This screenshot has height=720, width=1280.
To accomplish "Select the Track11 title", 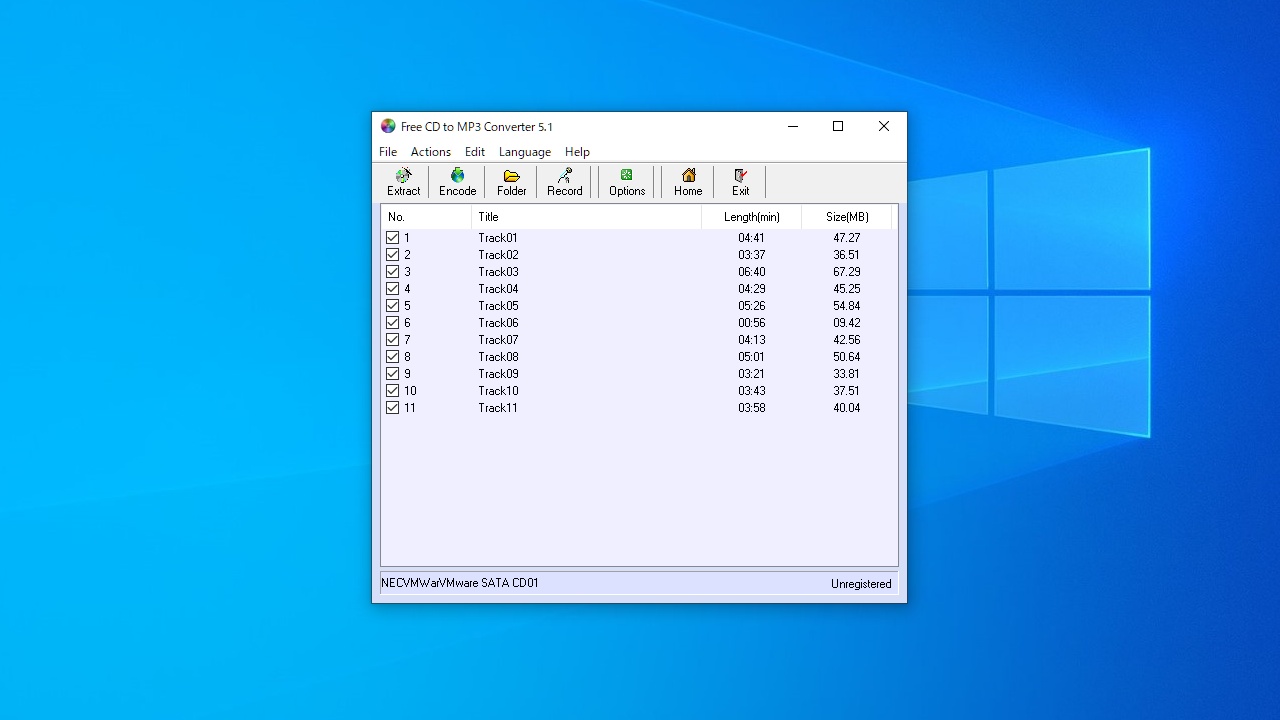I will pyautogui.click(x=498, y=408).
